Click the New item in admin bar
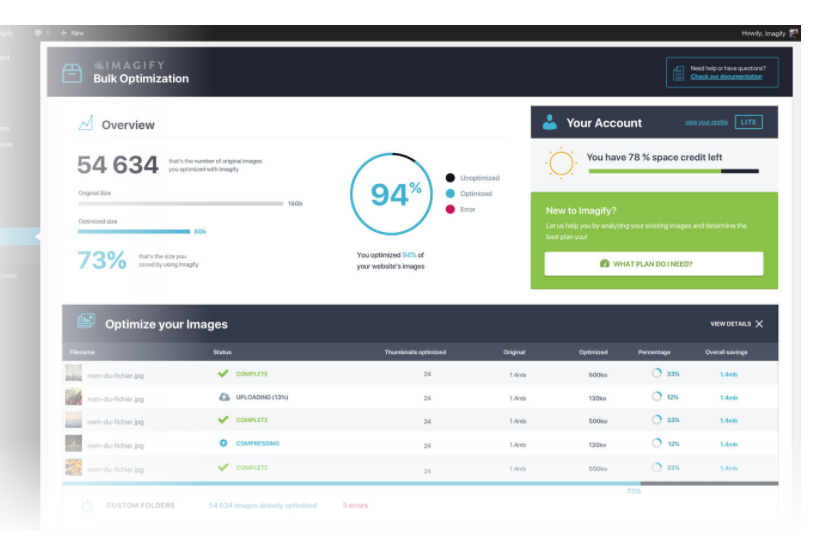This screenshot has height=544, width=821. click(x=72, y=33)
